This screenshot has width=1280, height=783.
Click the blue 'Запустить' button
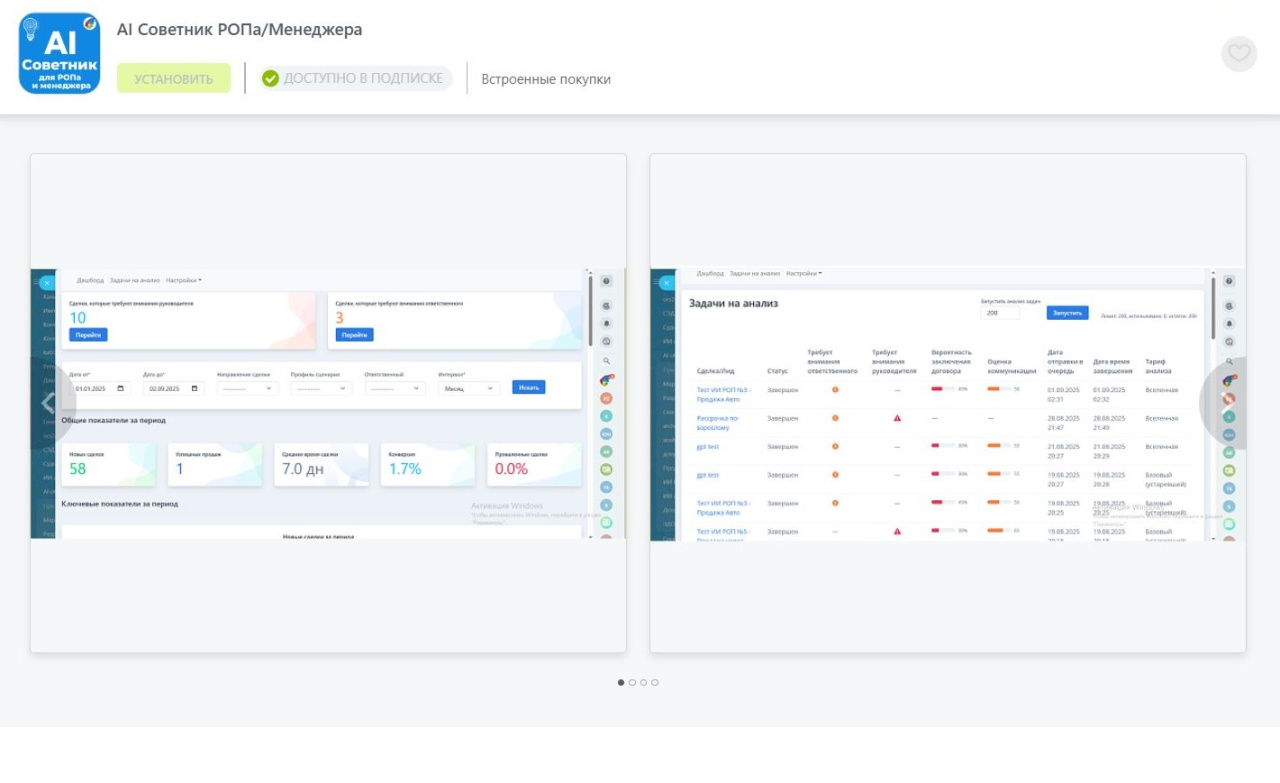click(x=1067, y=313)
